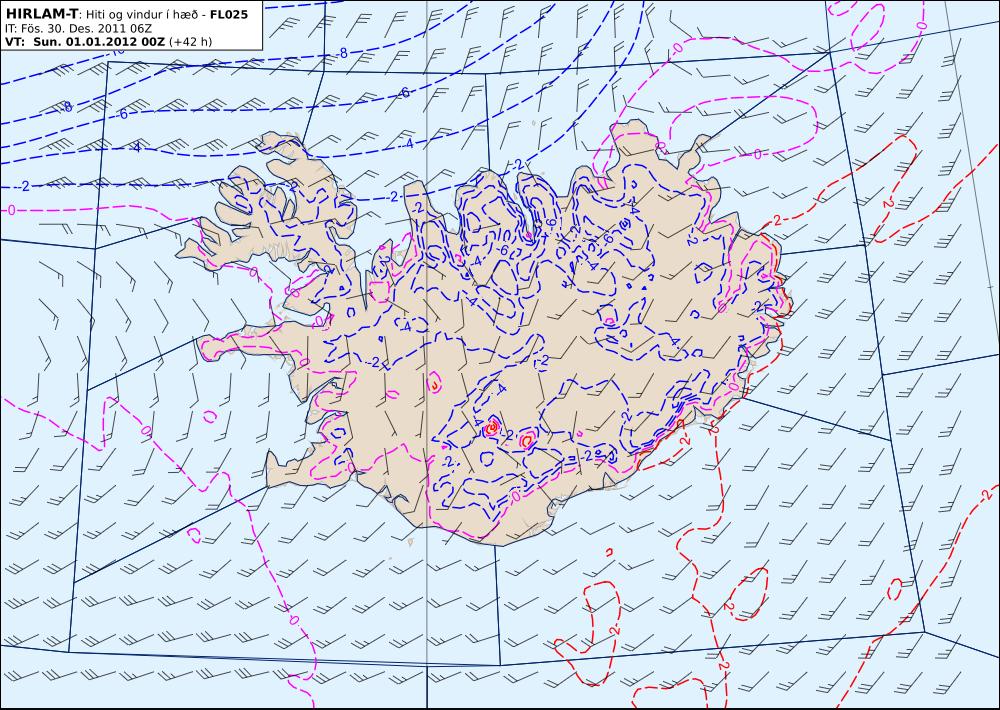The image size is (1000, 710).
Task: Click the "Sun. 01.01.2012 00Z" valid time
Action: pyautogui.click(x=99, y=41)
